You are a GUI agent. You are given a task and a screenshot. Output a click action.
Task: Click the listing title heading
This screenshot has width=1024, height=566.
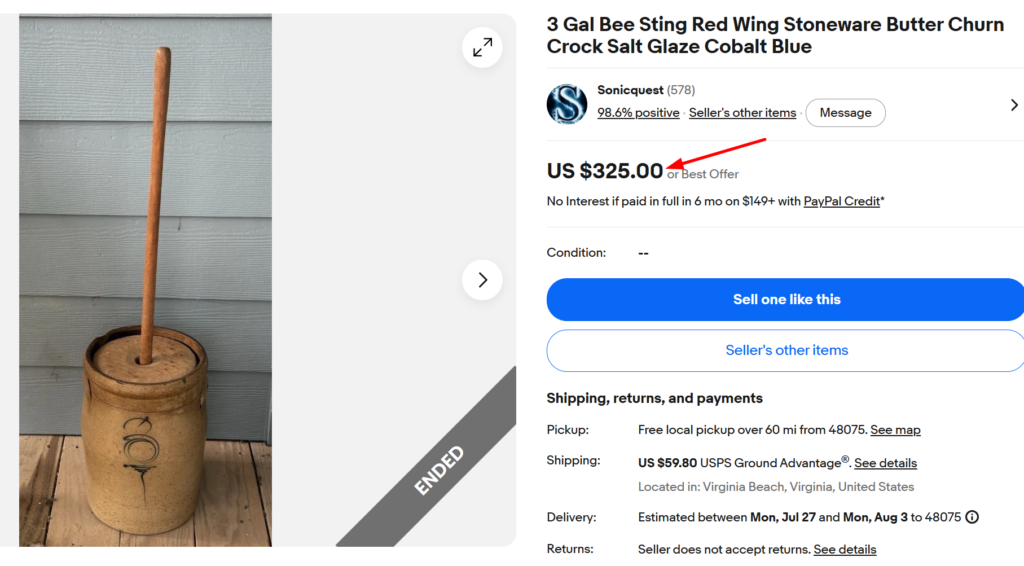click(x=775, y=35)
